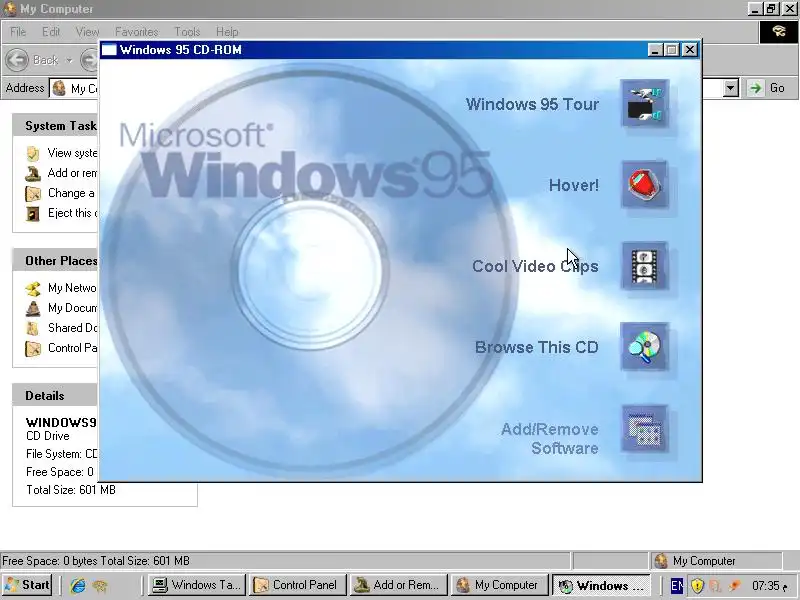Open the Cool Video Clips filmstrip icon
The image size is (800, 600).
point(644,266)
